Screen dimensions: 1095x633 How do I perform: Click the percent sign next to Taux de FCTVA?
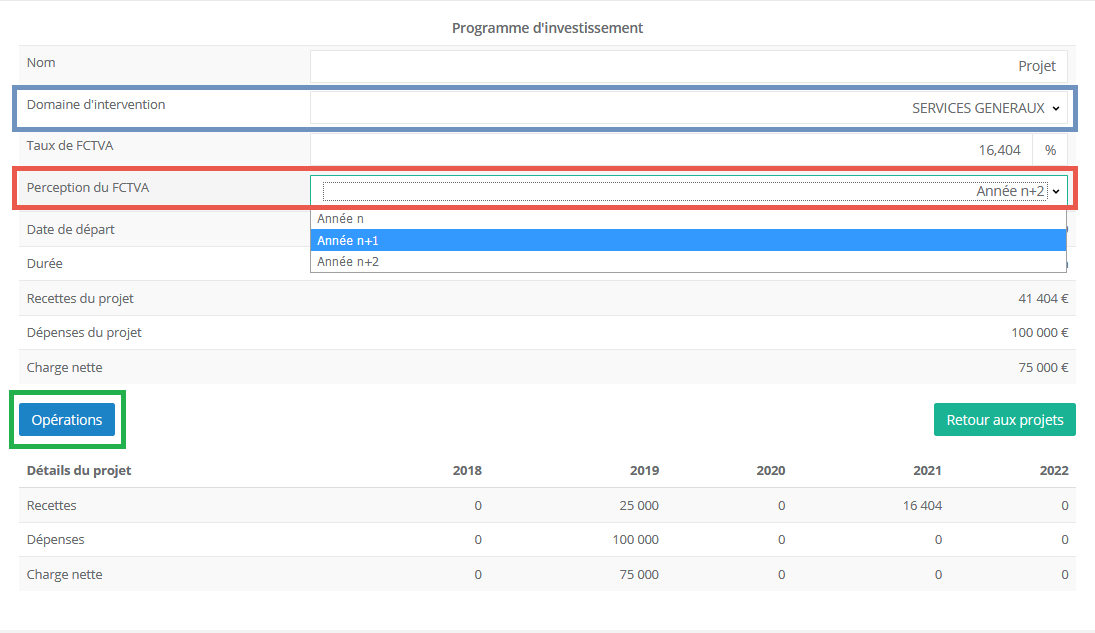[x=1050, y=150]
